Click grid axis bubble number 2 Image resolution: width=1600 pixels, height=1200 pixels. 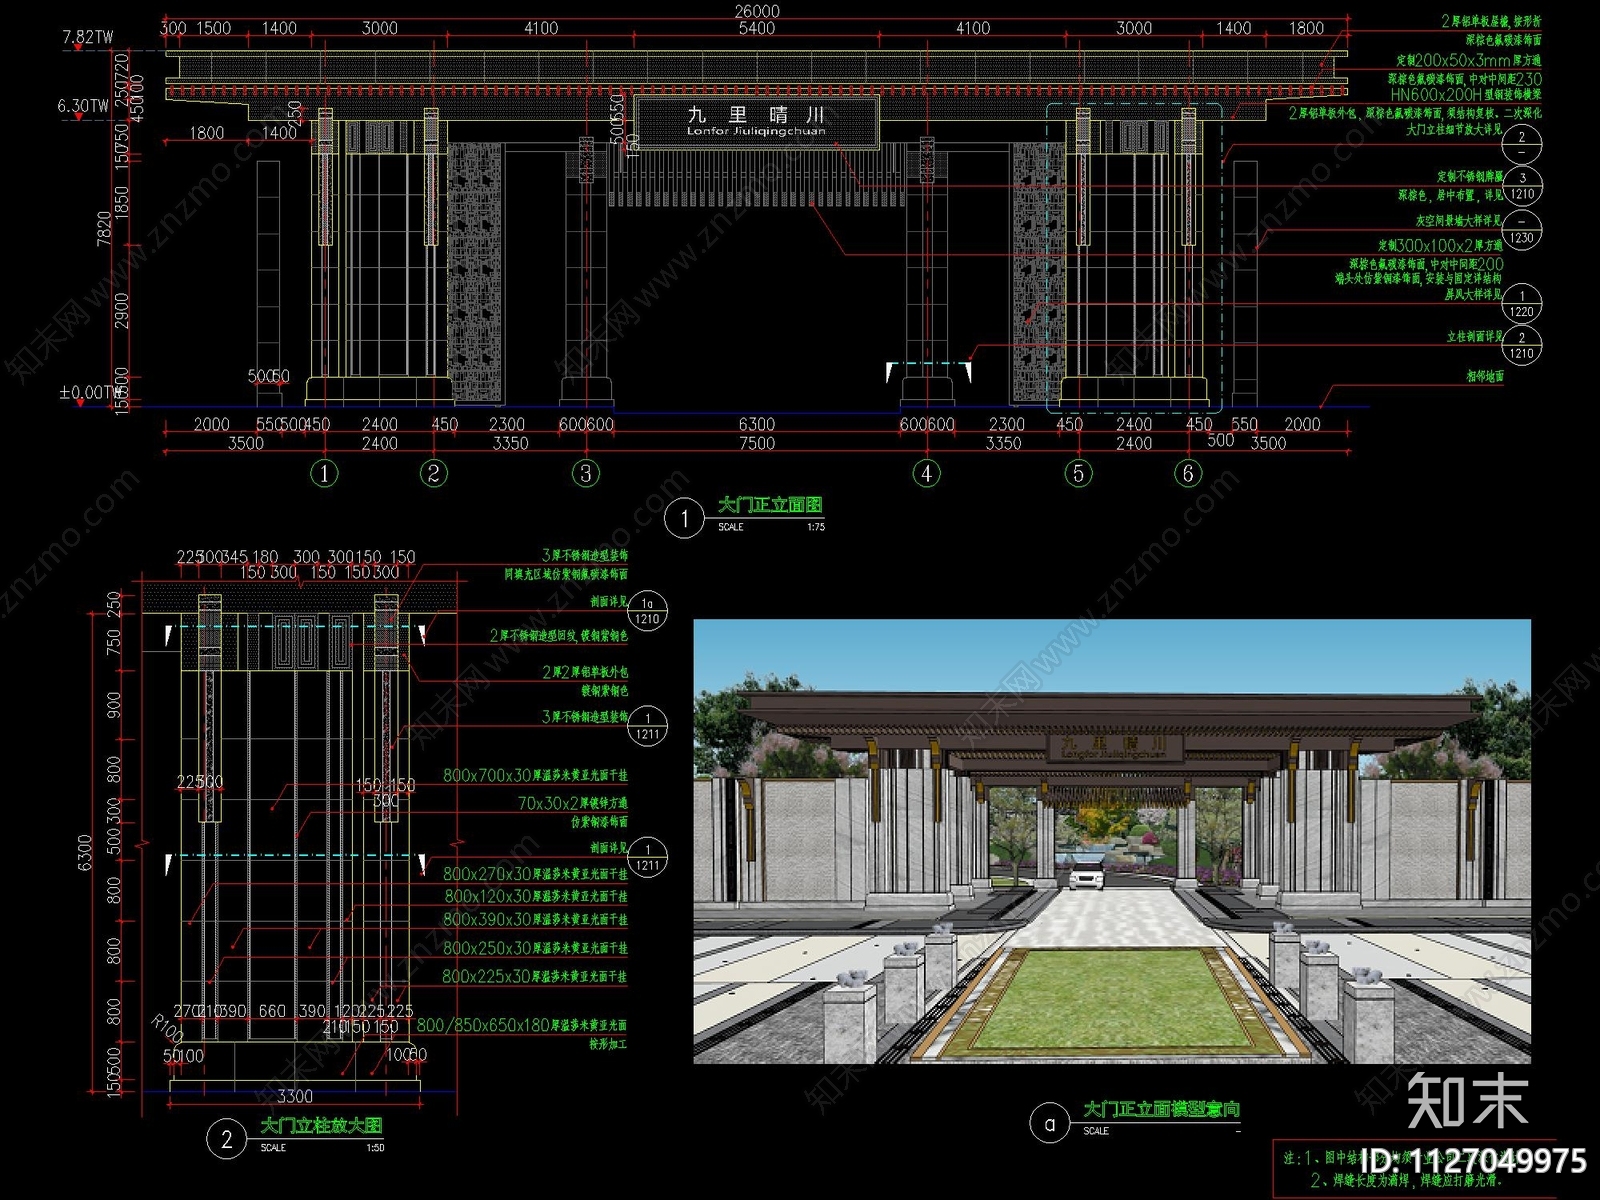click(x=434, y=473)
